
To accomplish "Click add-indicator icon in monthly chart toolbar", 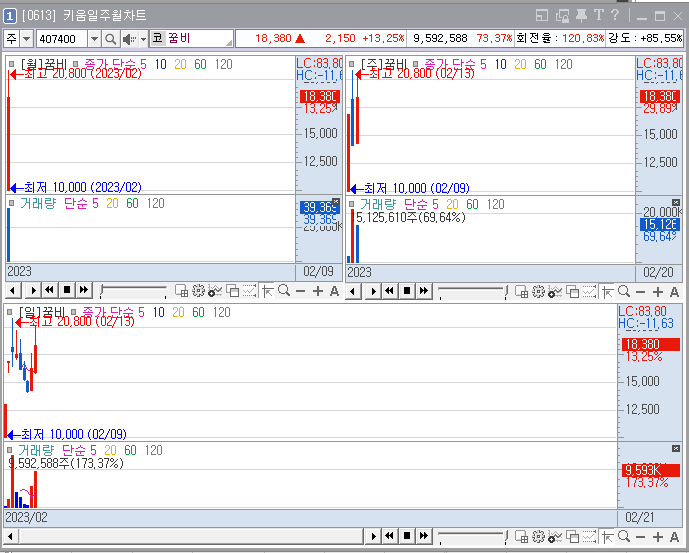I will [x=215, y=291].
